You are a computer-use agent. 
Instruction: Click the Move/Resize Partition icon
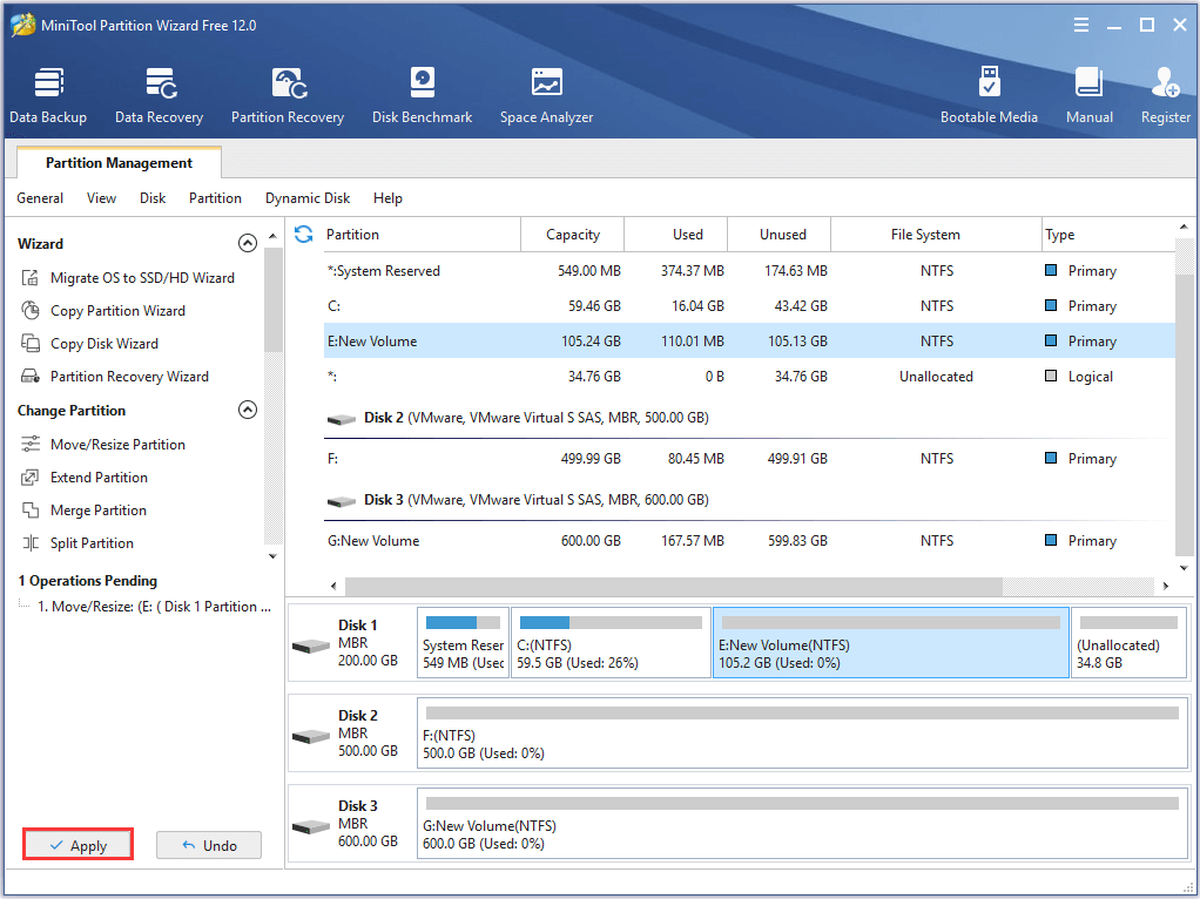pyautogui.click(x=30, y=445)
